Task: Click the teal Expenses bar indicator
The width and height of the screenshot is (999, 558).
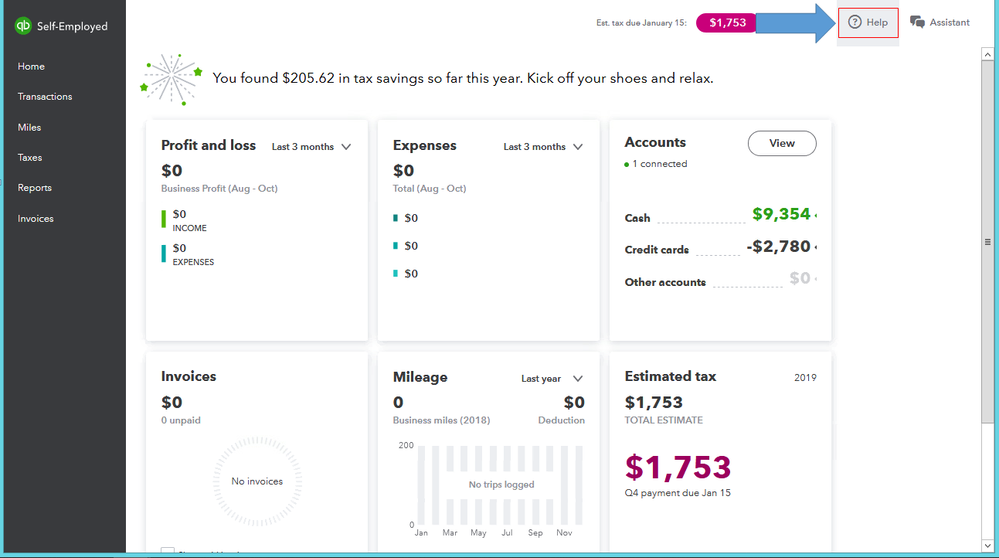Action: point(164,254)
